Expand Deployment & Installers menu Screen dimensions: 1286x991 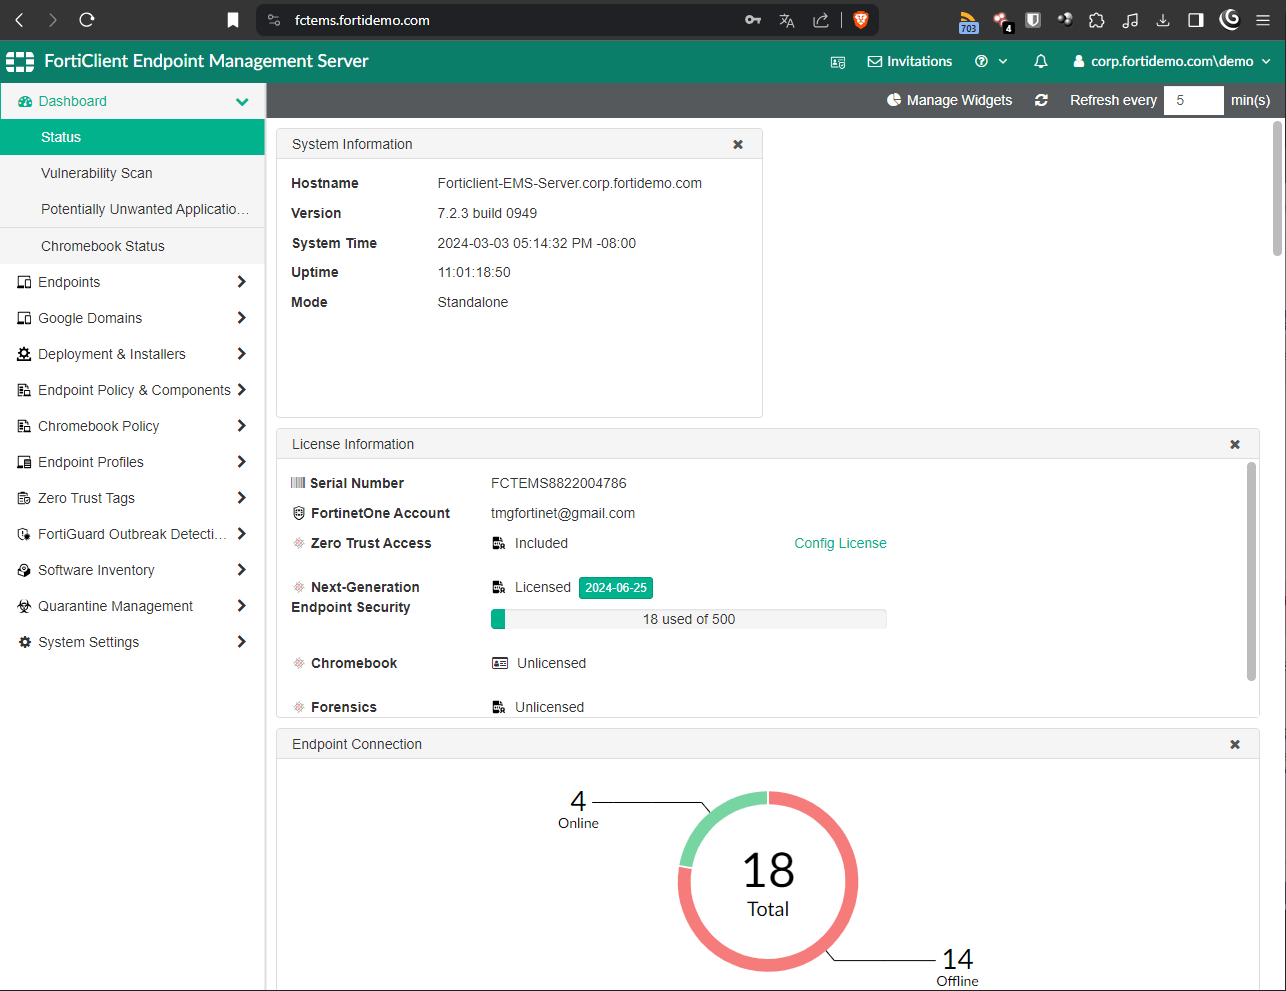(x=132, y=354)
